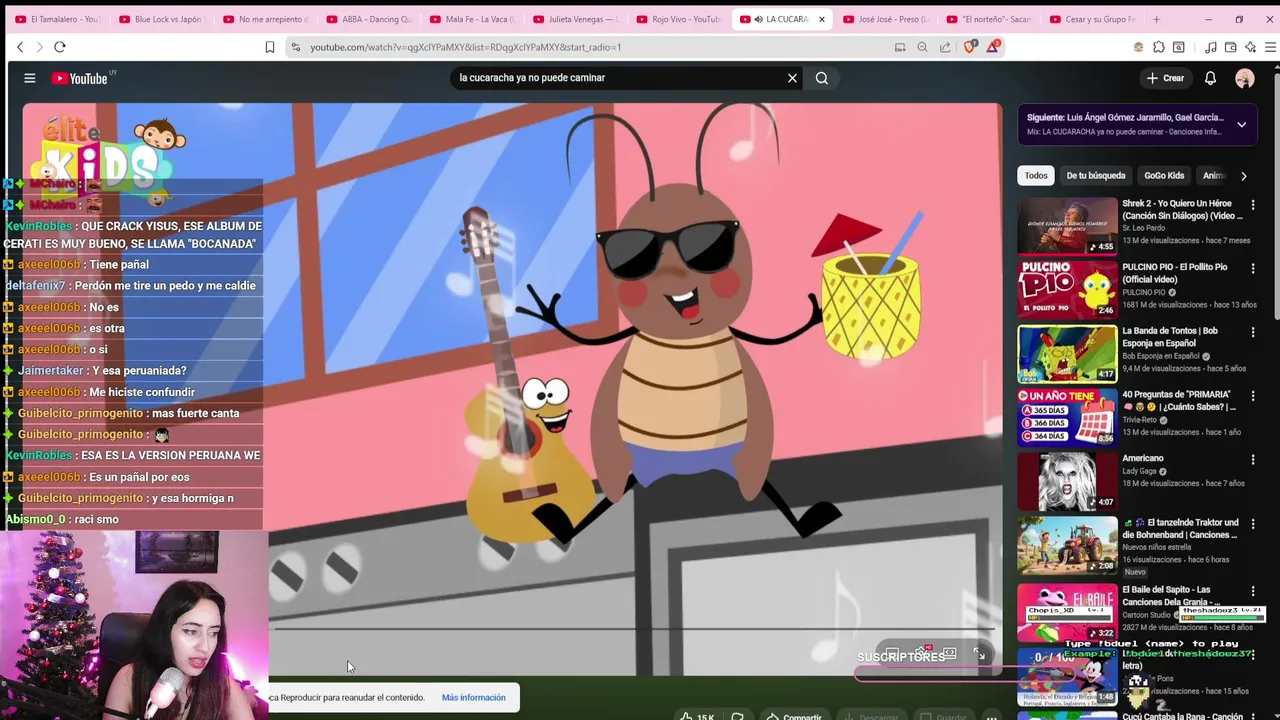Viewport: 1280px width, 720px height.
Task: Select the GoGo Kids filter chip
Action: (1164, 176)
